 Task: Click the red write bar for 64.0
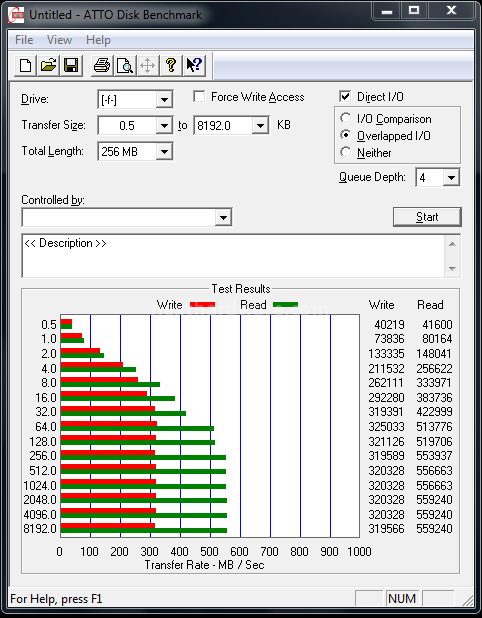click(x=109, y=424)
